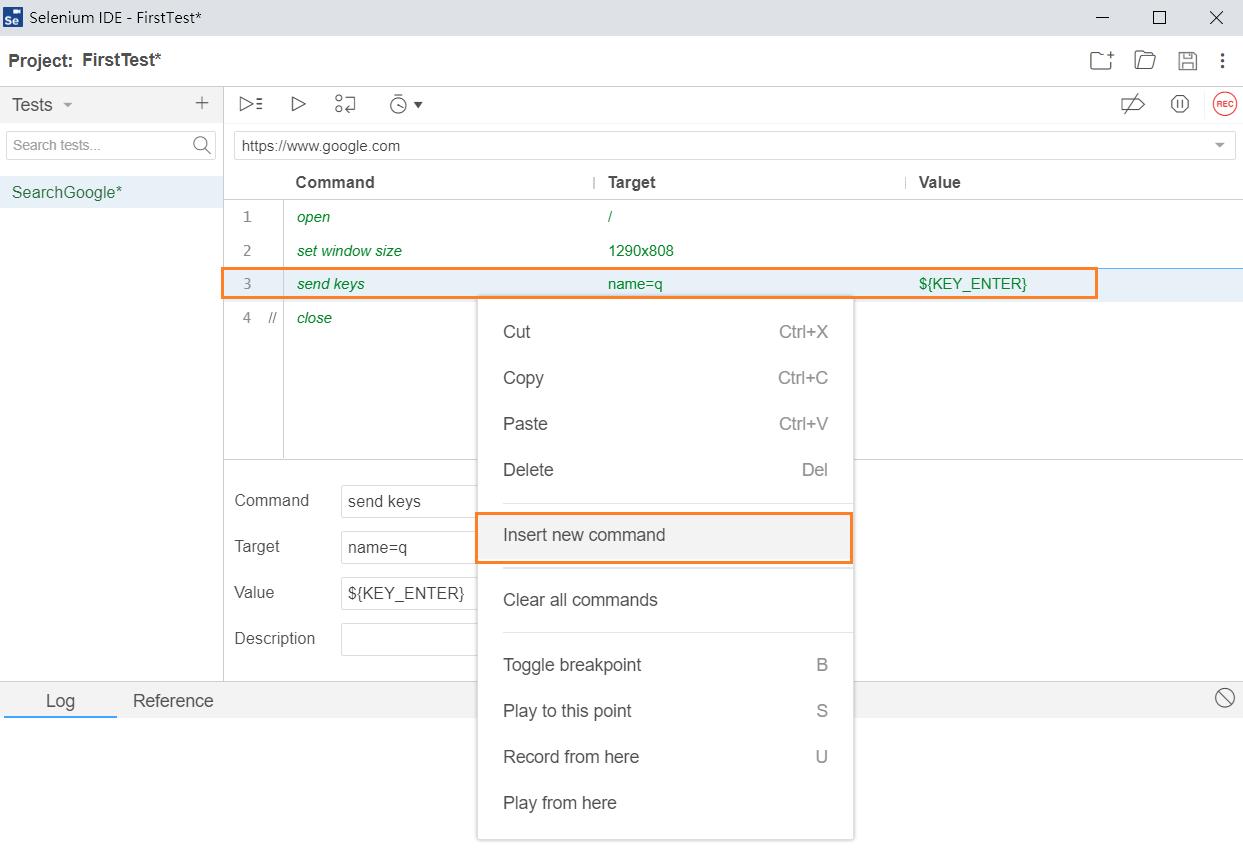Click the Value column header
The width and height of the screenshot is (1243, 855).
pos(939,182)
